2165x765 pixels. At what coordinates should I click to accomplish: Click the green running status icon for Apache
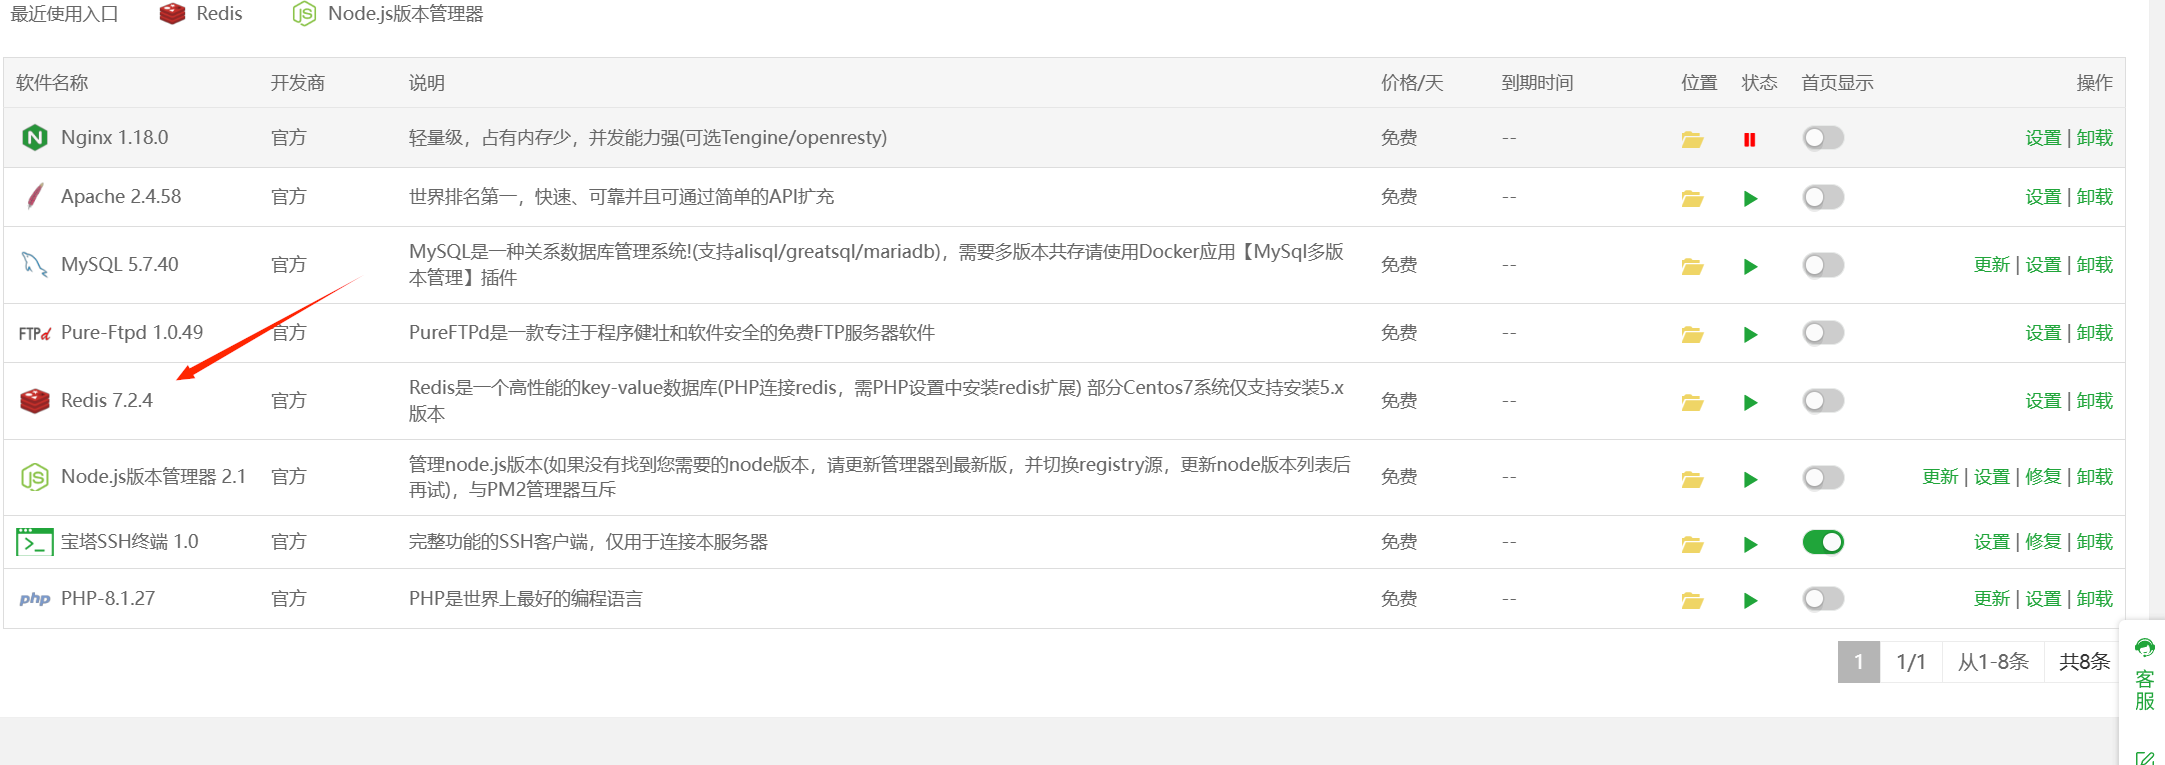[x=1750, y=198]
